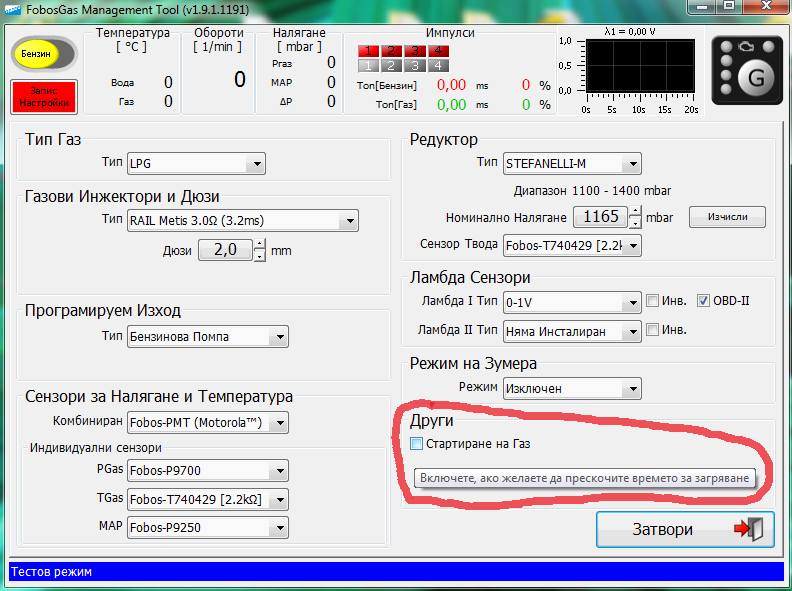Uncheck the OBD-II checkbox
The height and width of the screenshot is (591, 792).
pyautogui.click(x=703, y=301)
